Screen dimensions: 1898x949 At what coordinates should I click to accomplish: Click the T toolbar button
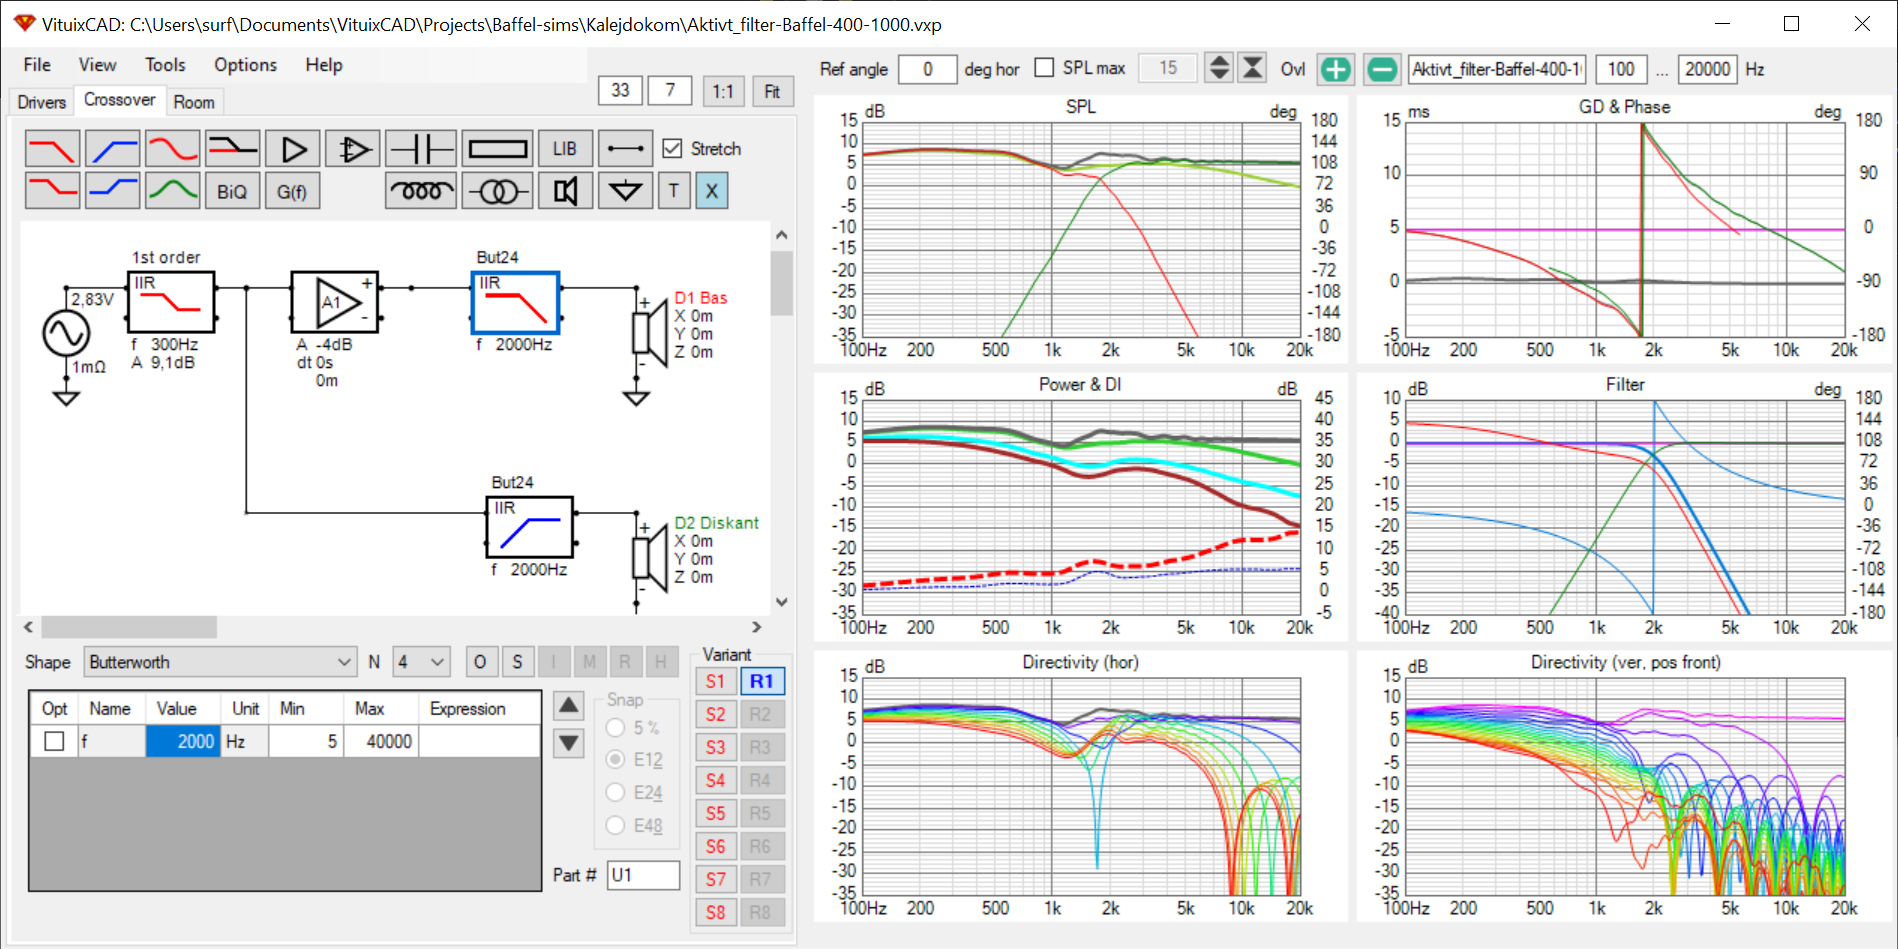click(x=674, y=191)
